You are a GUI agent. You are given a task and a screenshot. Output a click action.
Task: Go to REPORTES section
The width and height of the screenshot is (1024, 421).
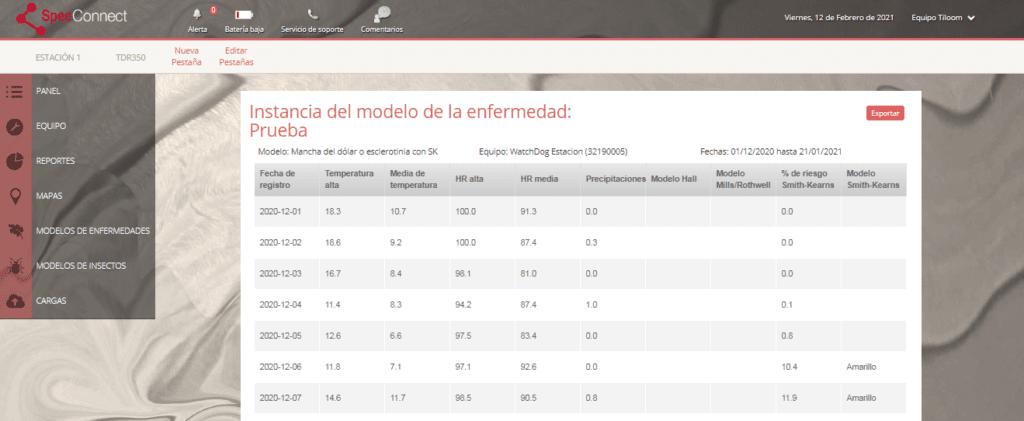pyautogui.click(x=55, y=161)
